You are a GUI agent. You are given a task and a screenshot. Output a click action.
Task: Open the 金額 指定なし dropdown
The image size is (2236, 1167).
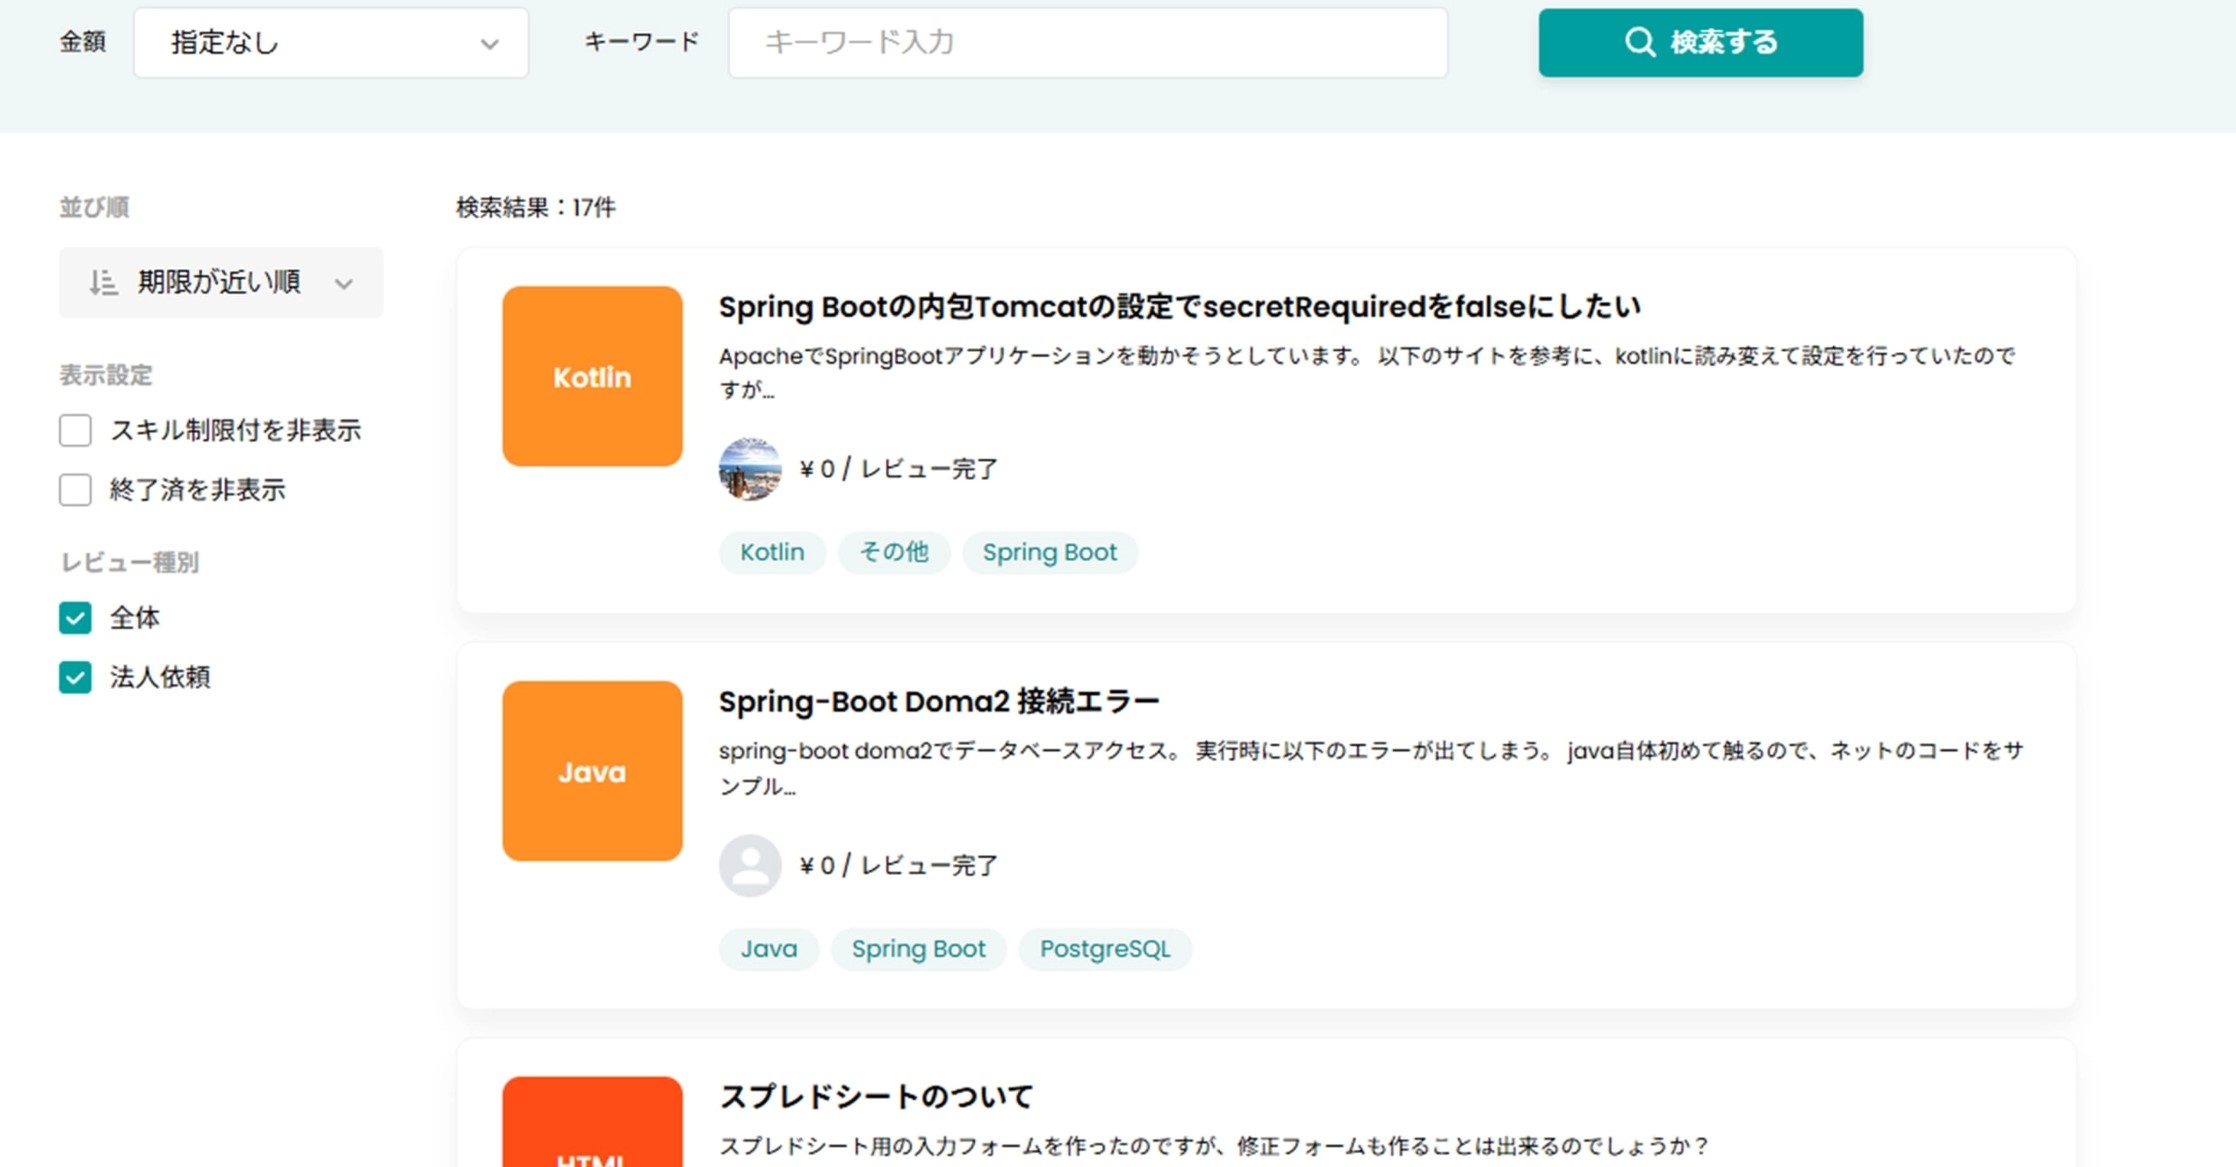point(331,43)
